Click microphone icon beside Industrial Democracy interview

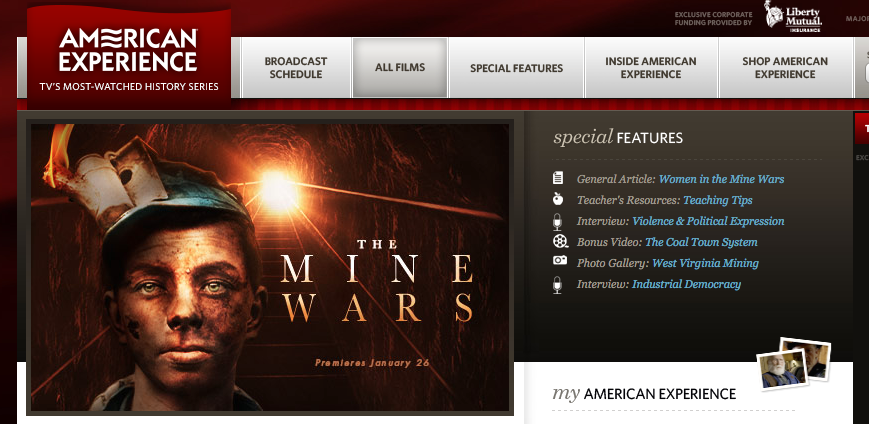coord(558,284)
